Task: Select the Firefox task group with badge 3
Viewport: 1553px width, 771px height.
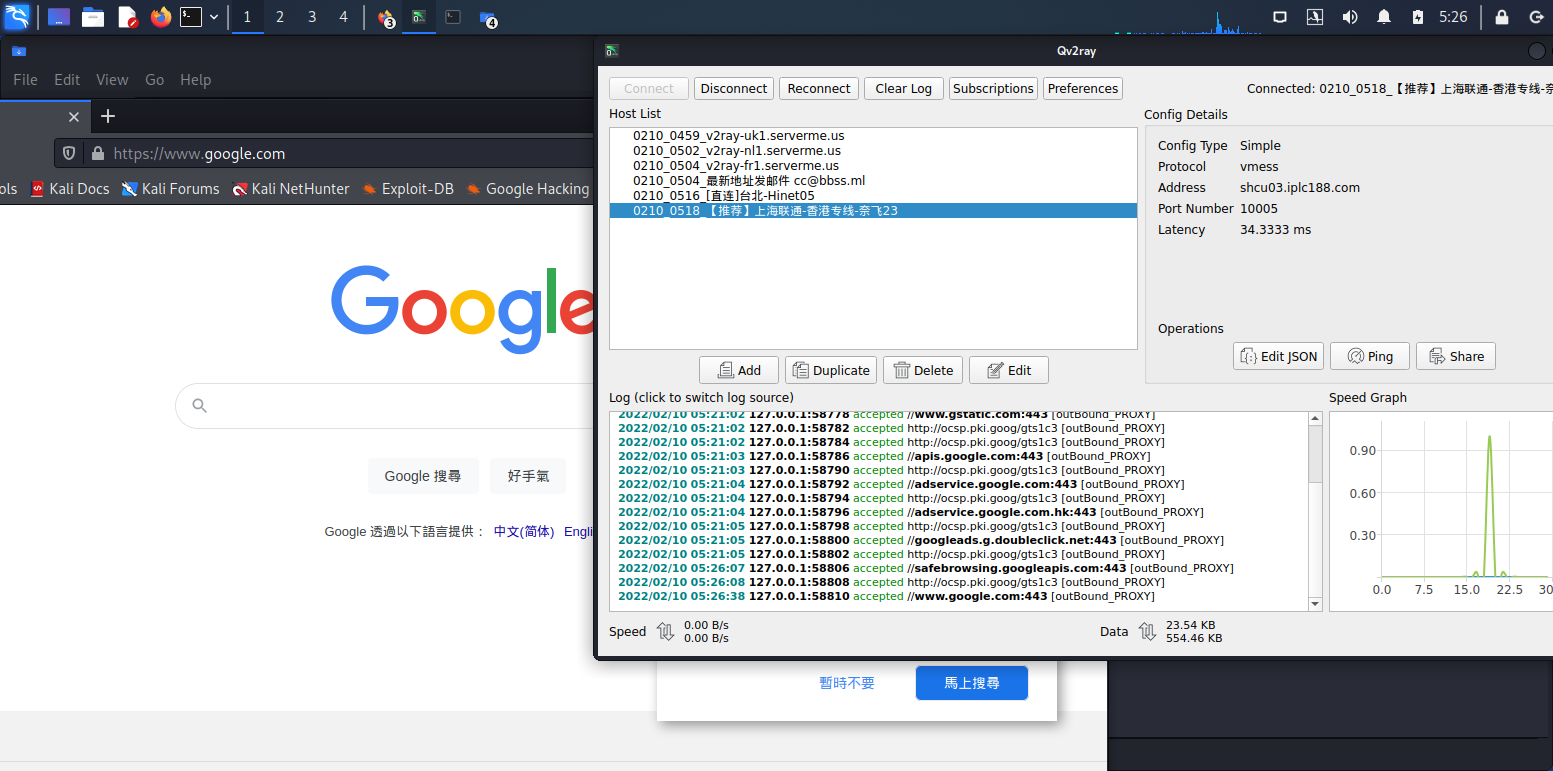Action: [386, 17]
